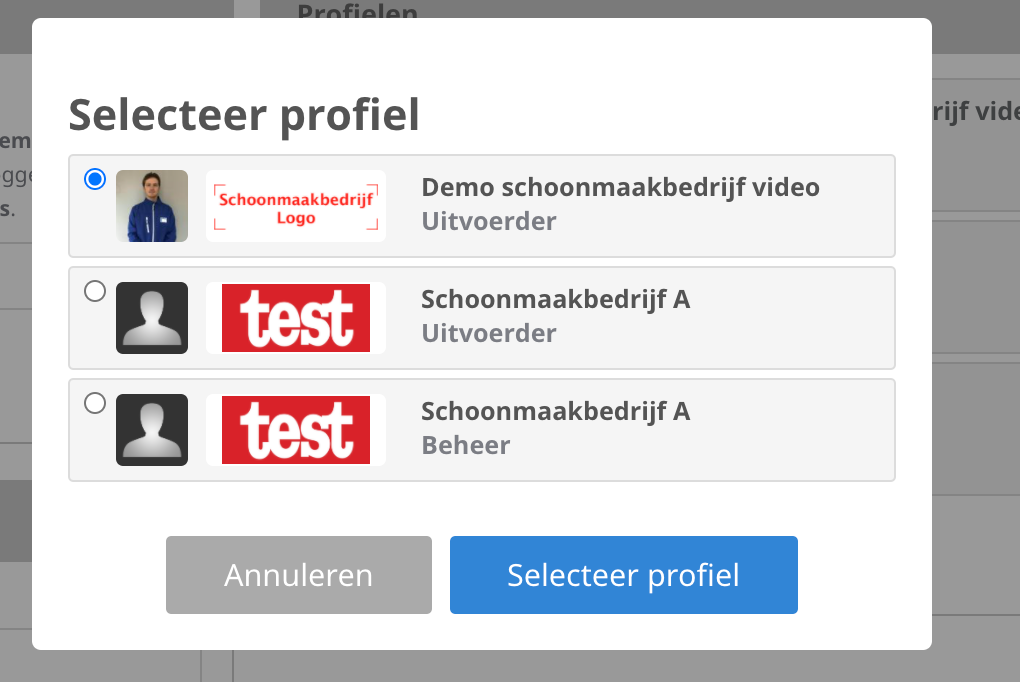Click the Beheer role label
This screenshot has height=682, width=1020.
(x=465, y=445)
